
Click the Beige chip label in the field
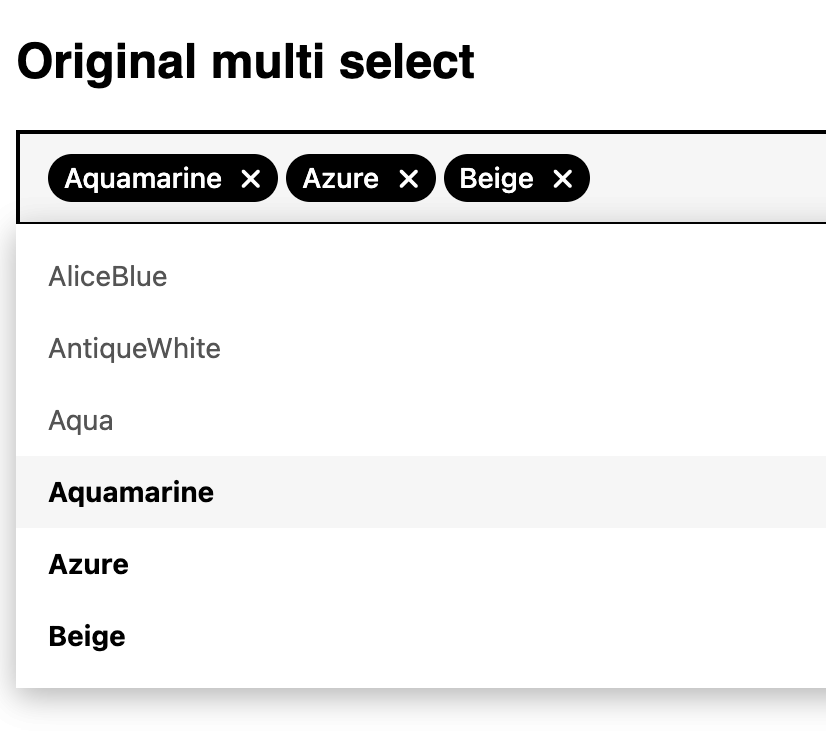[497, 179]
